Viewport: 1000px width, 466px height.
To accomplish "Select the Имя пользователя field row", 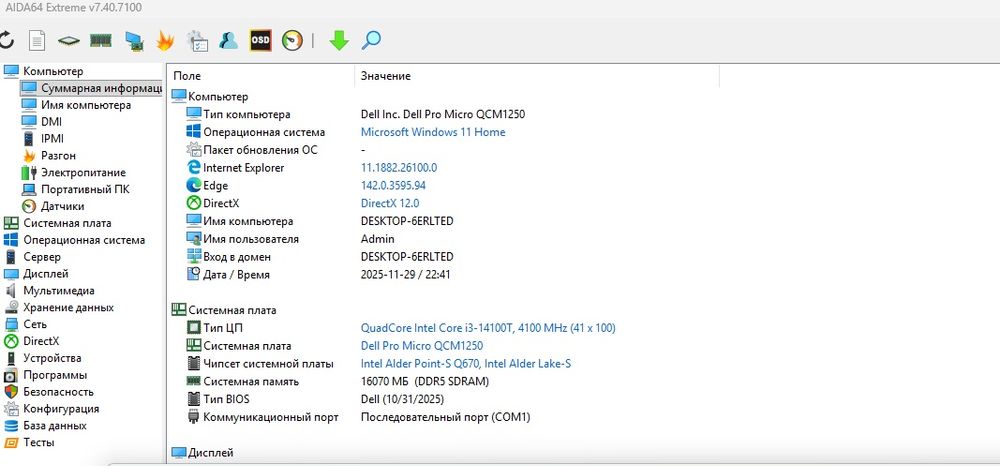I will (x=251, y=239).
